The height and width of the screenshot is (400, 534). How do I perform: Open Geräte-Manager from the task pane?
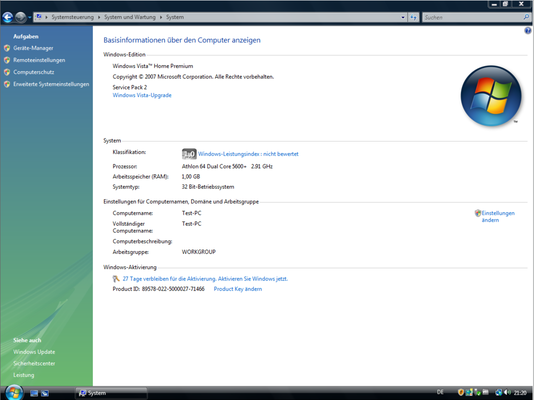click(33, 48)
